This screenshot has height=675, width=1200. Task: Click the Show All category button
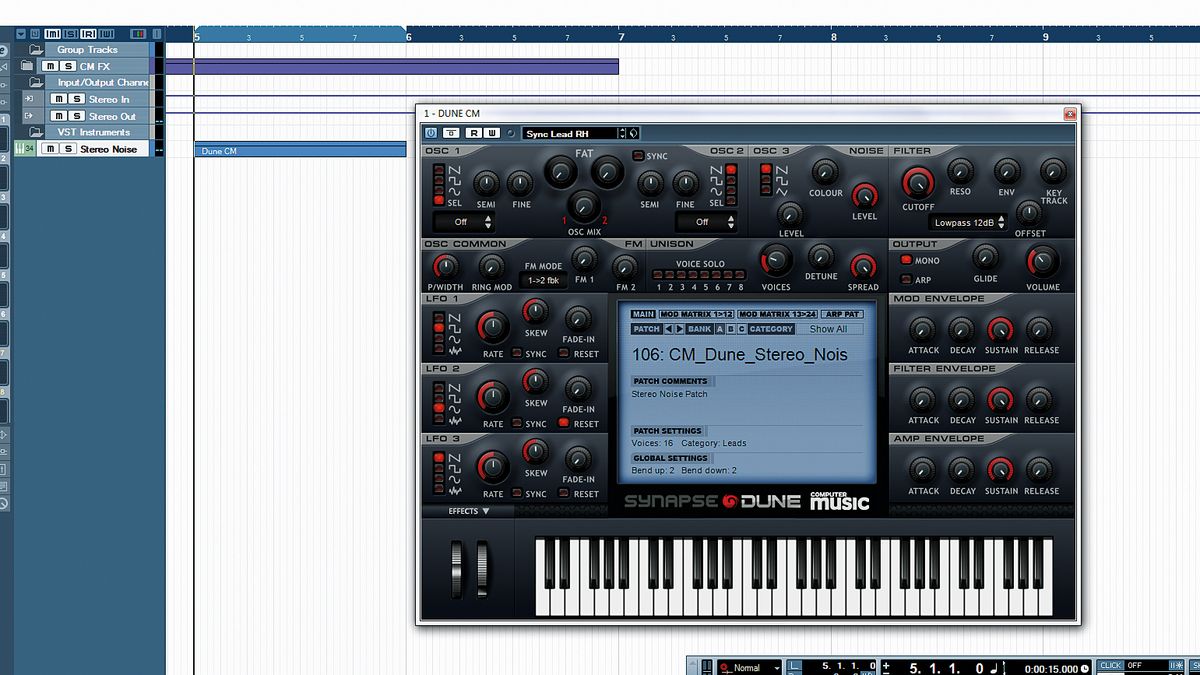[x=829, y=328]
